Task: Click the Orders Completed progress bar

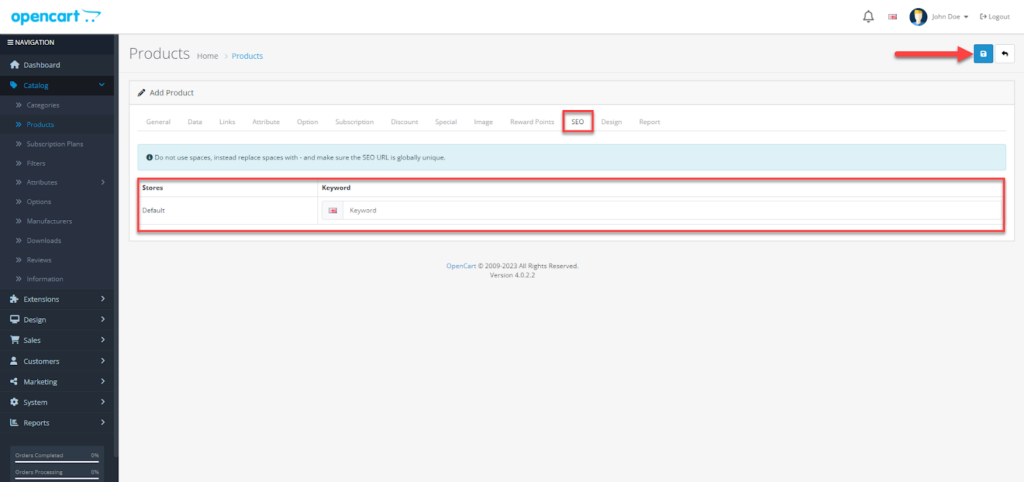Action: 57,461
